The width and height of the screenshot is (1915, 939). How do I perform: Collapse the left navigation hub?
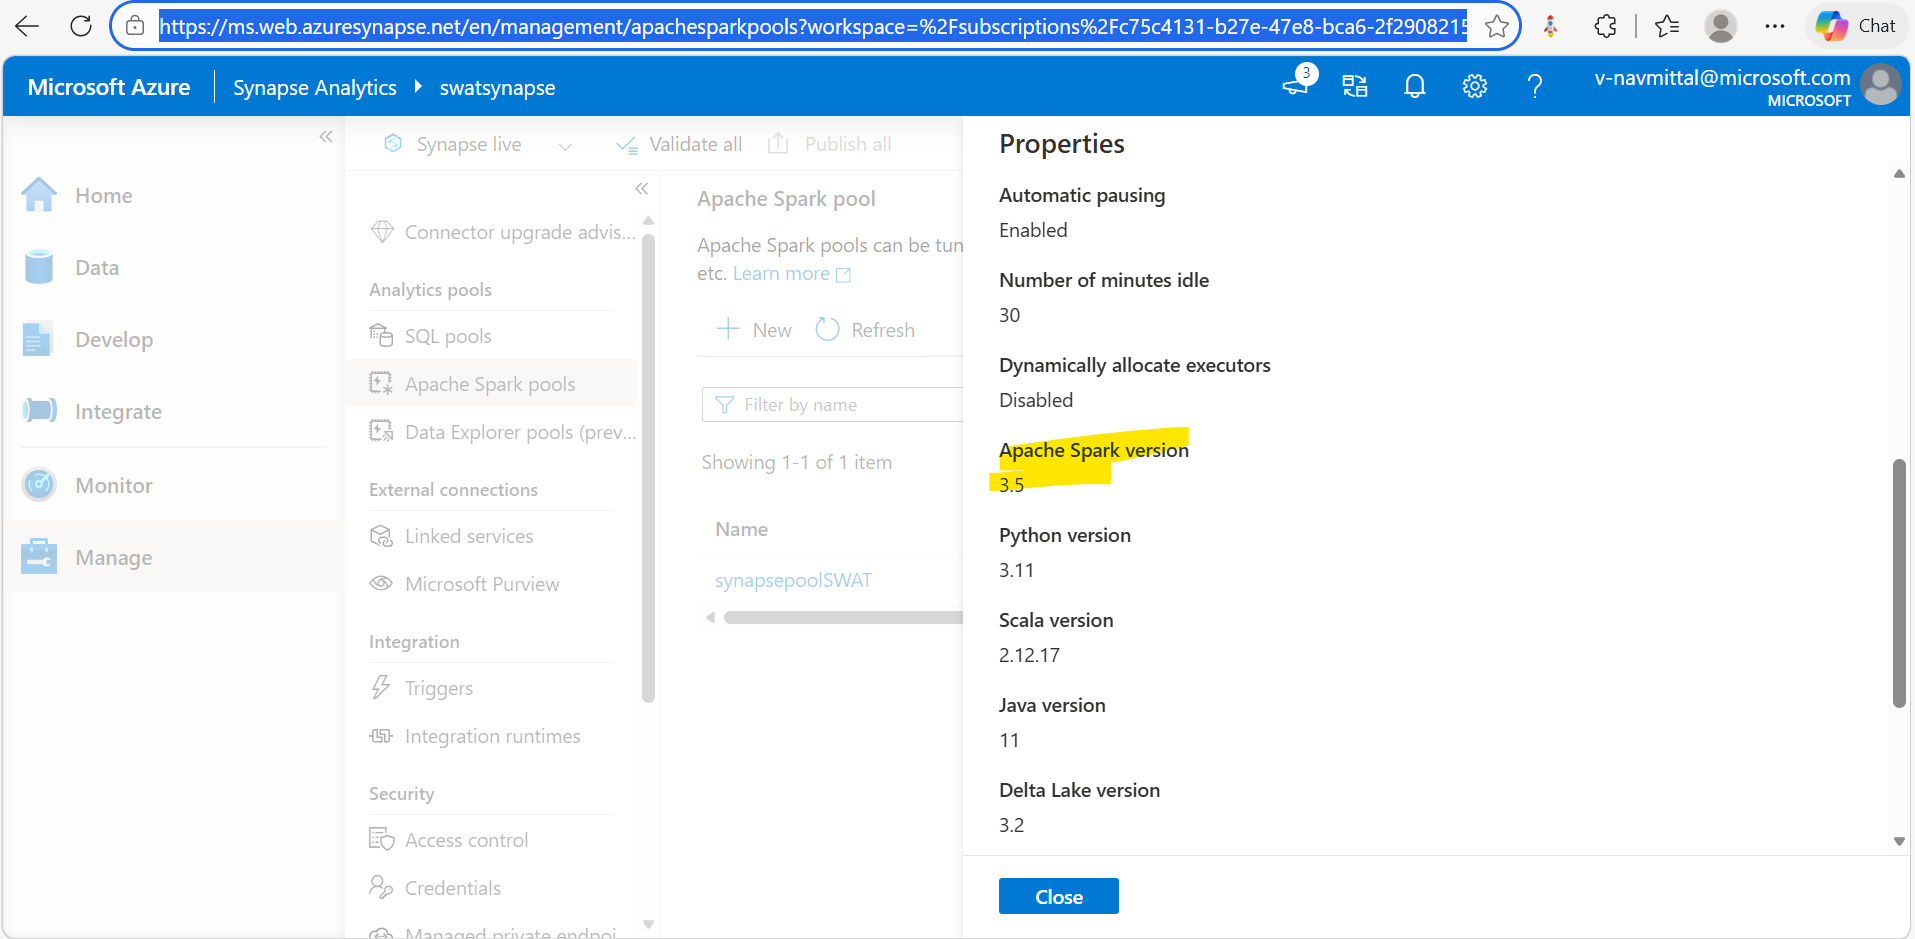[x=326, y=136]
